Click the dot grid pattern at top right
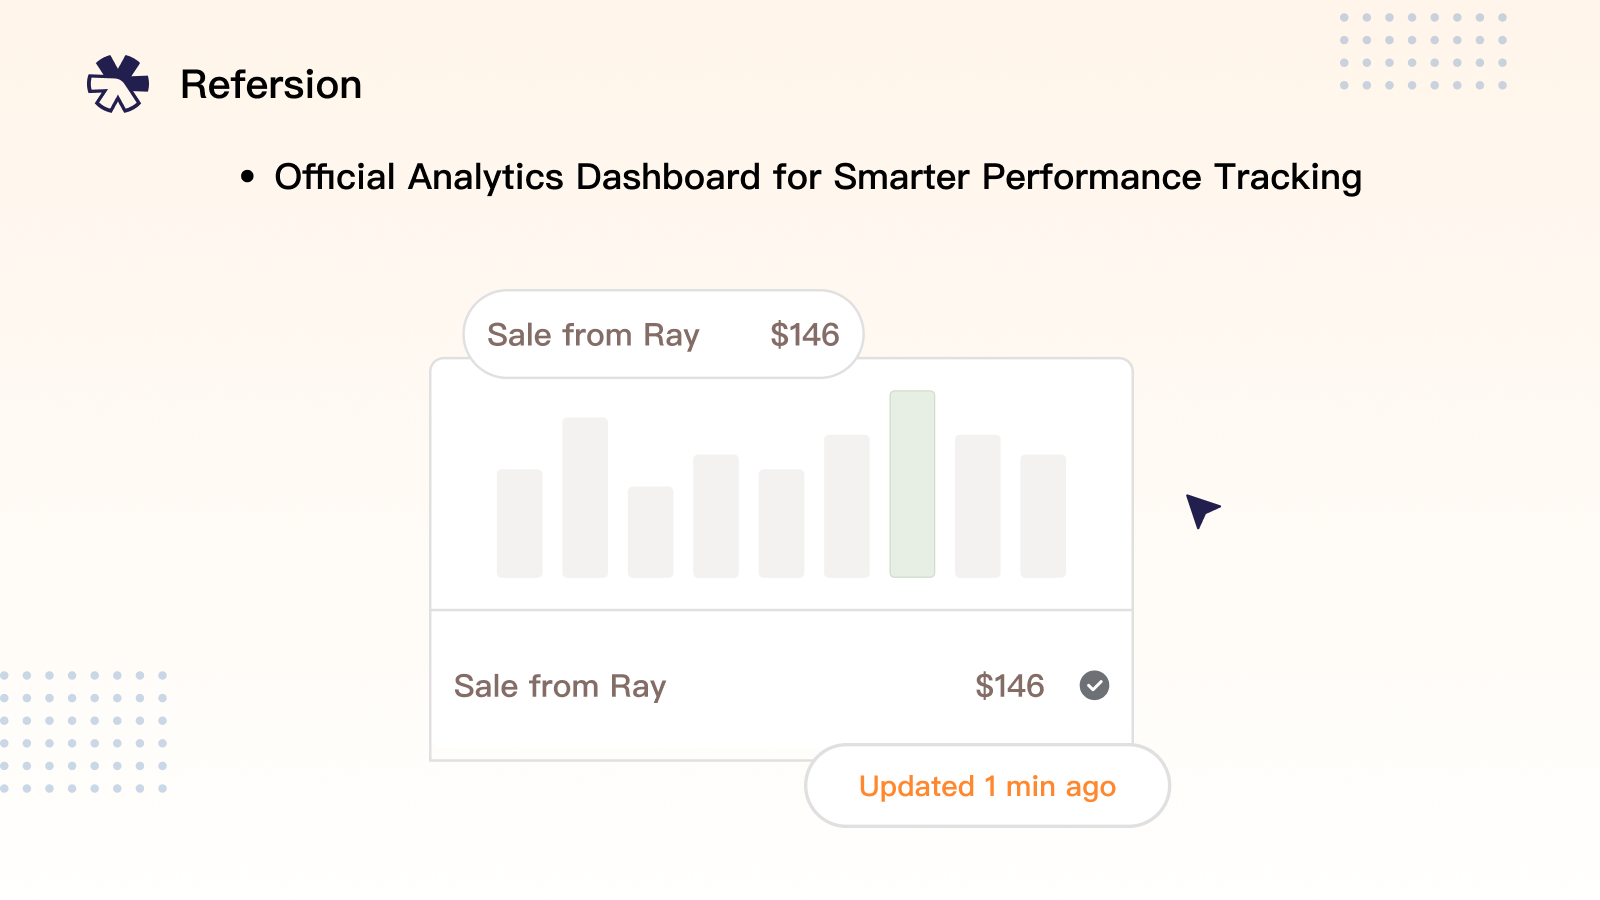Viewport: 1600px width, 900px height. (1423, 52)
